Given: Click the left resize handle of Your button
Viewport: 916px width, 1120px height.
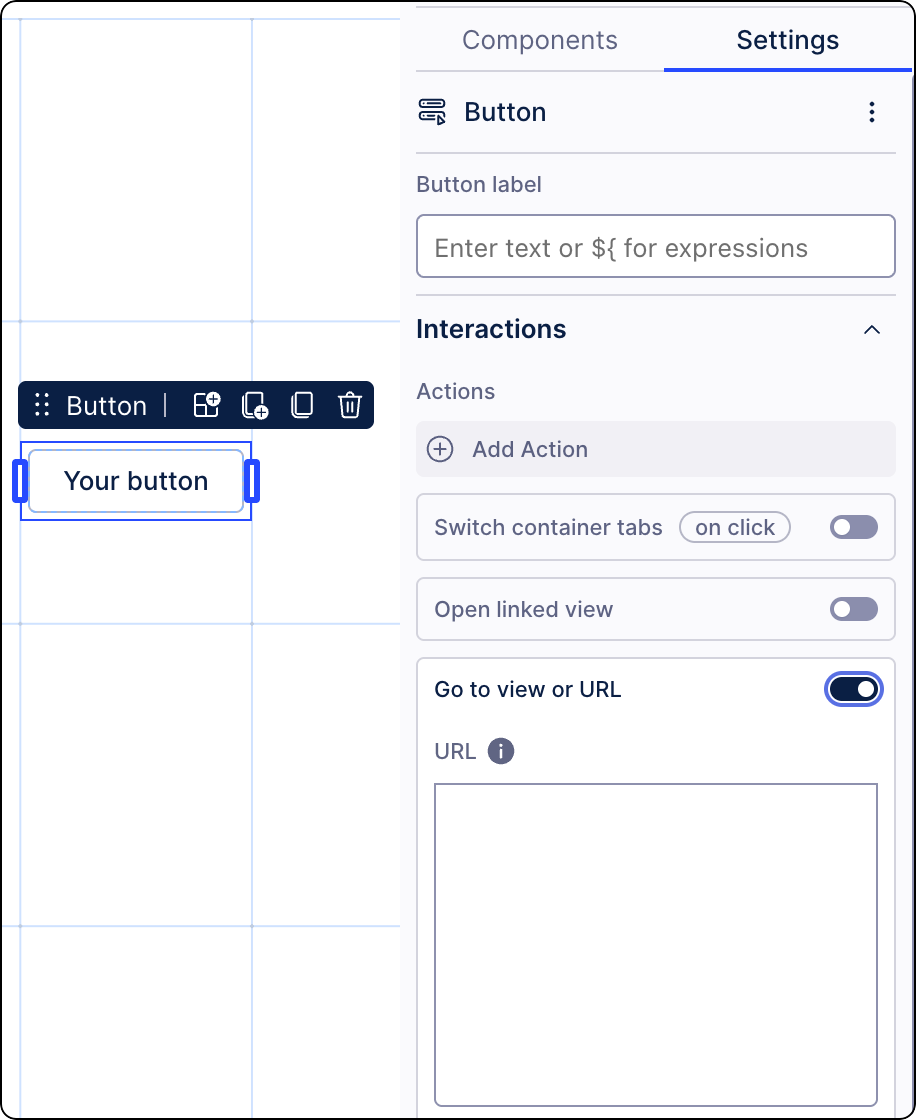Looking at the screenshot, I should 20,481.
